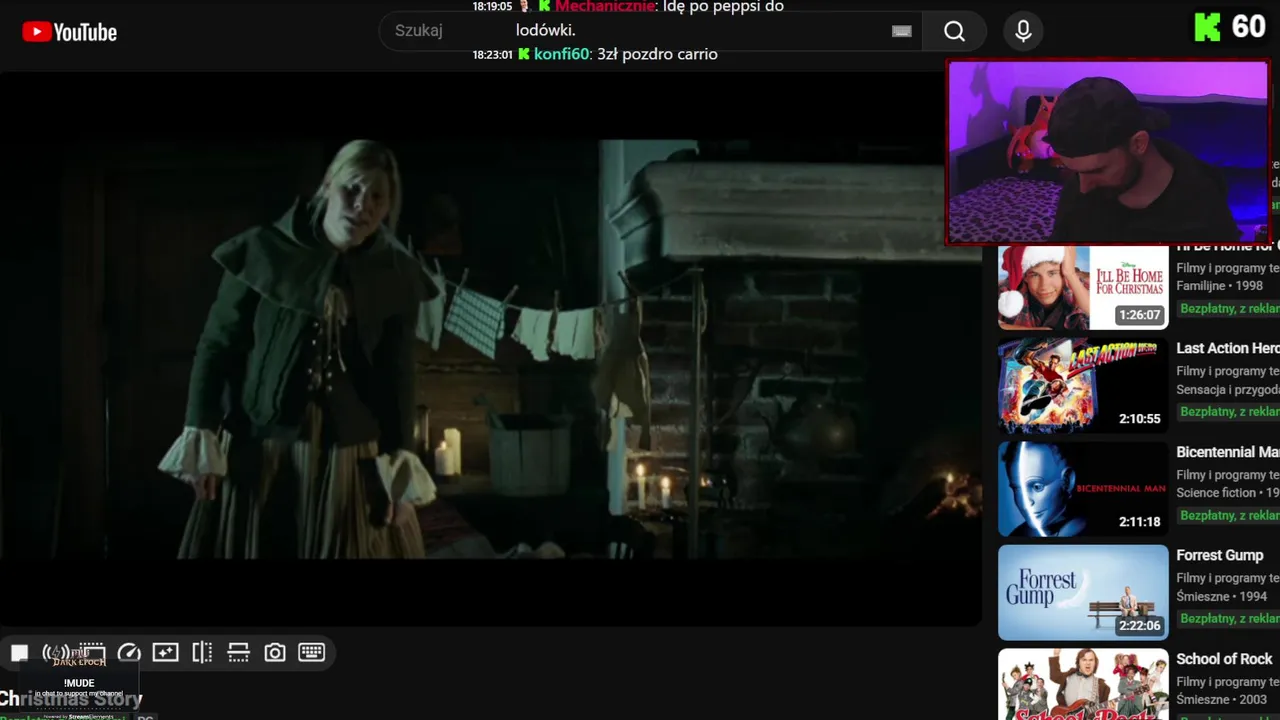The width and height of the screenshot is (1280, 720).
Task: Open Last Action Hero thumbnail
Action: 1083,385
